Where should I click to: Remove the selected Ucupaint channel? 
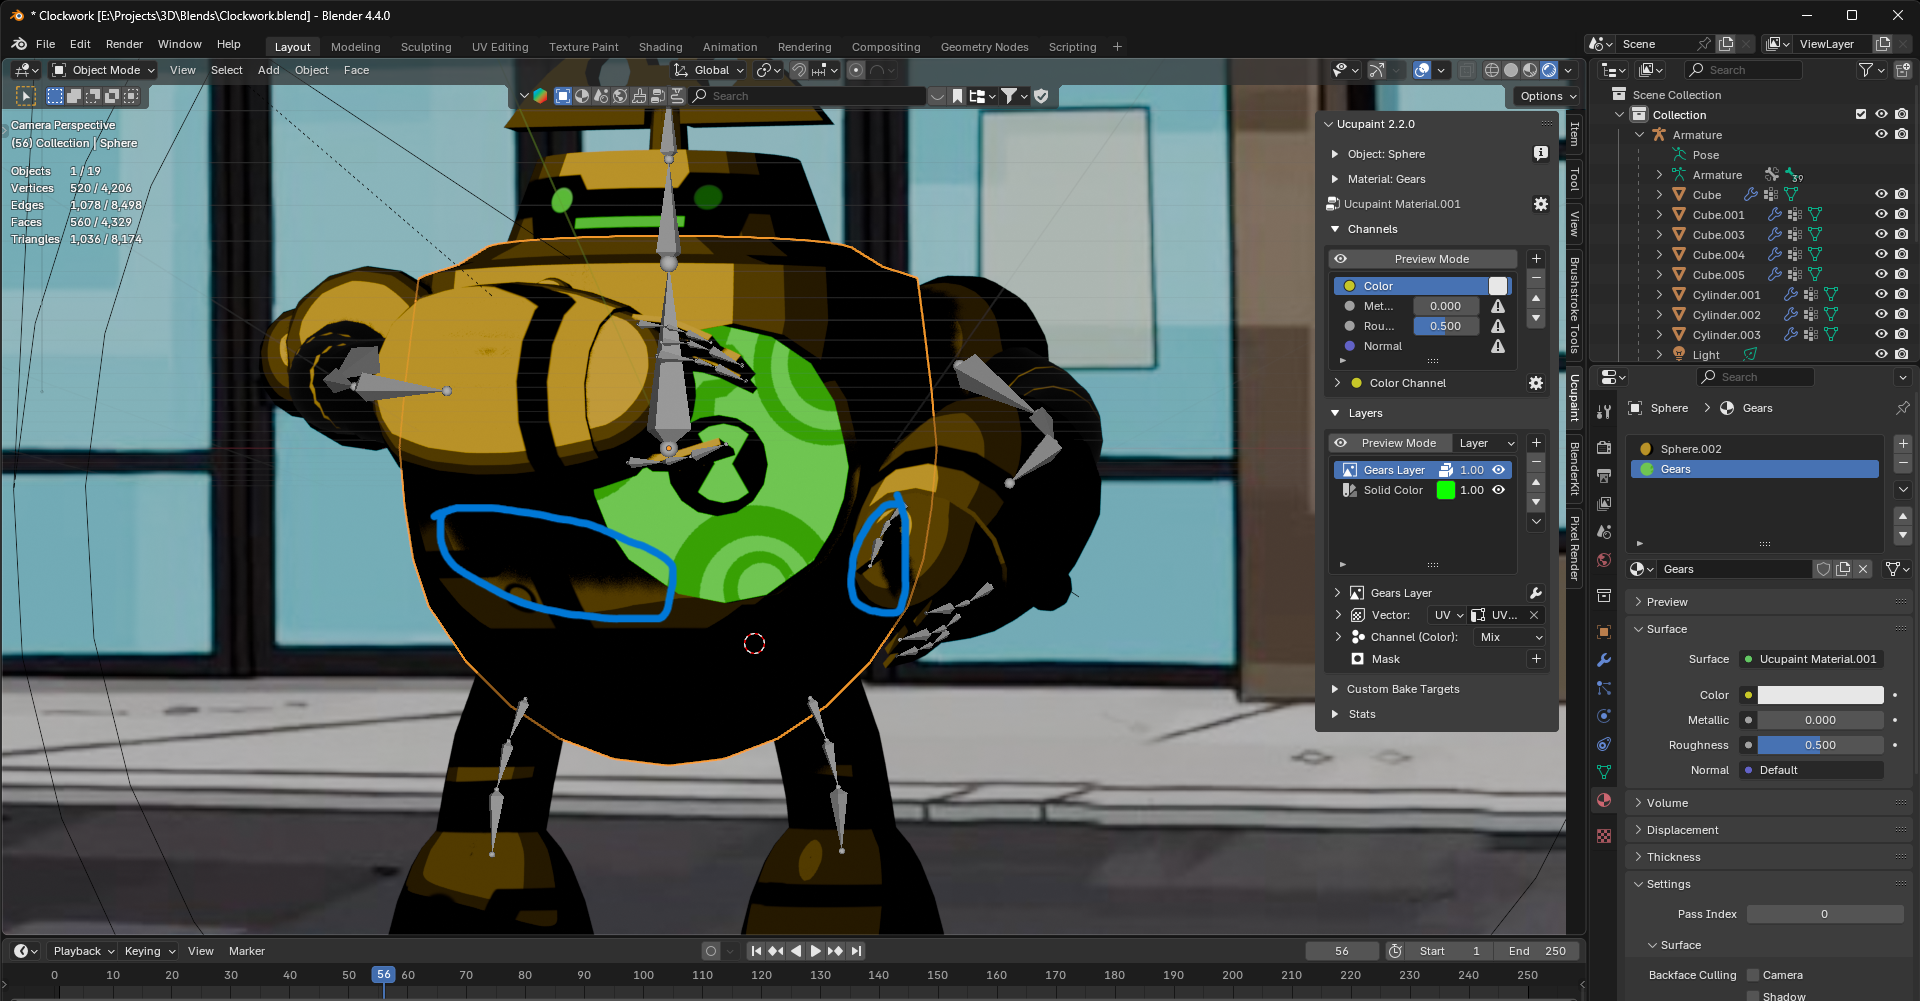(1536, 278)
